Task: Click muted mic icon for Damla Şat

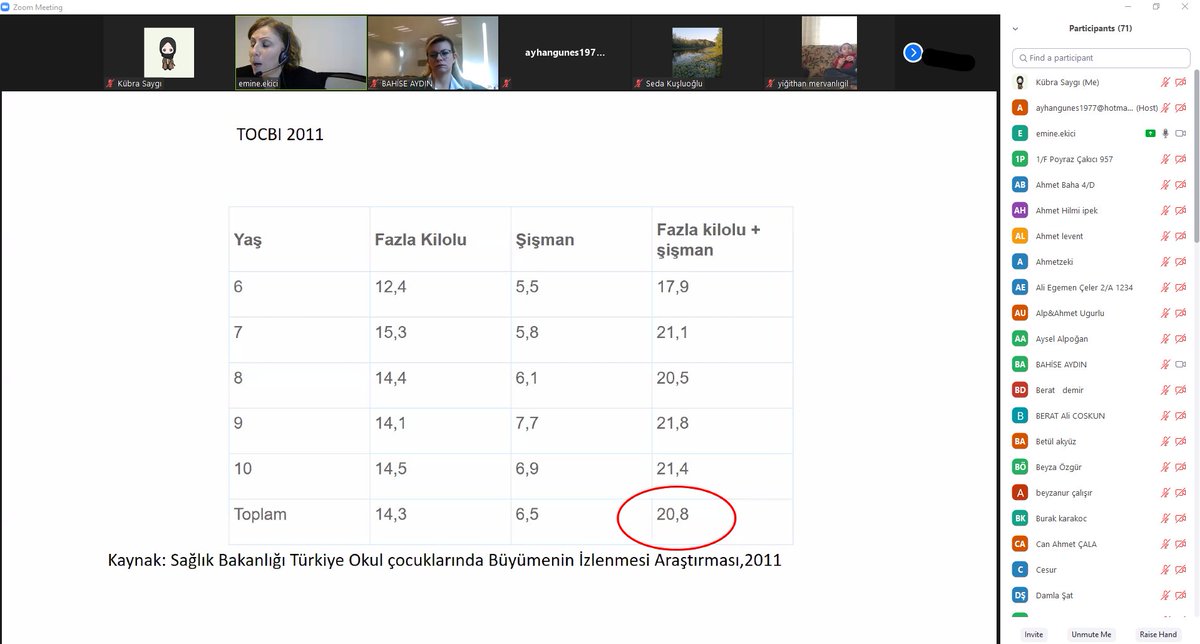Action: coord(1165,595)
